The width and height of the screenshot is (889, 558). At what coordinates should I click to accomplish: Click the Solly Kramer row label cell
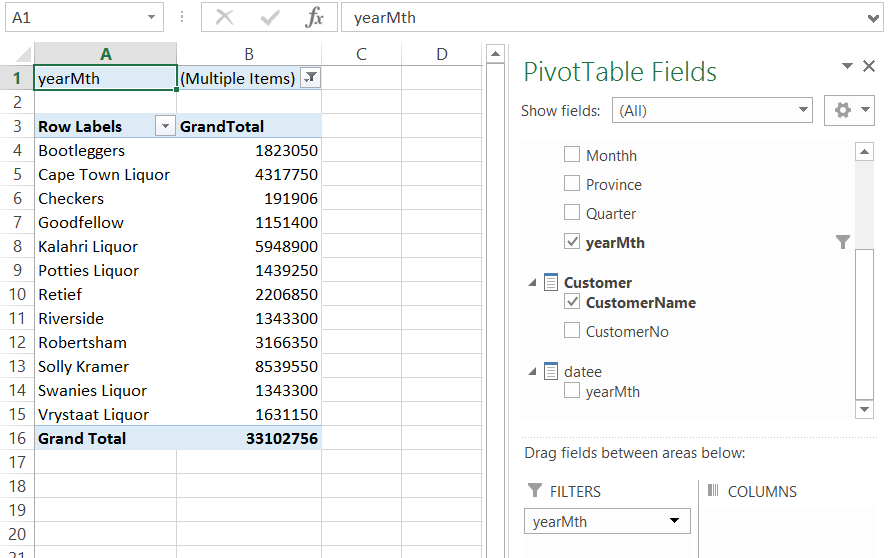click(x=84, y=366)
